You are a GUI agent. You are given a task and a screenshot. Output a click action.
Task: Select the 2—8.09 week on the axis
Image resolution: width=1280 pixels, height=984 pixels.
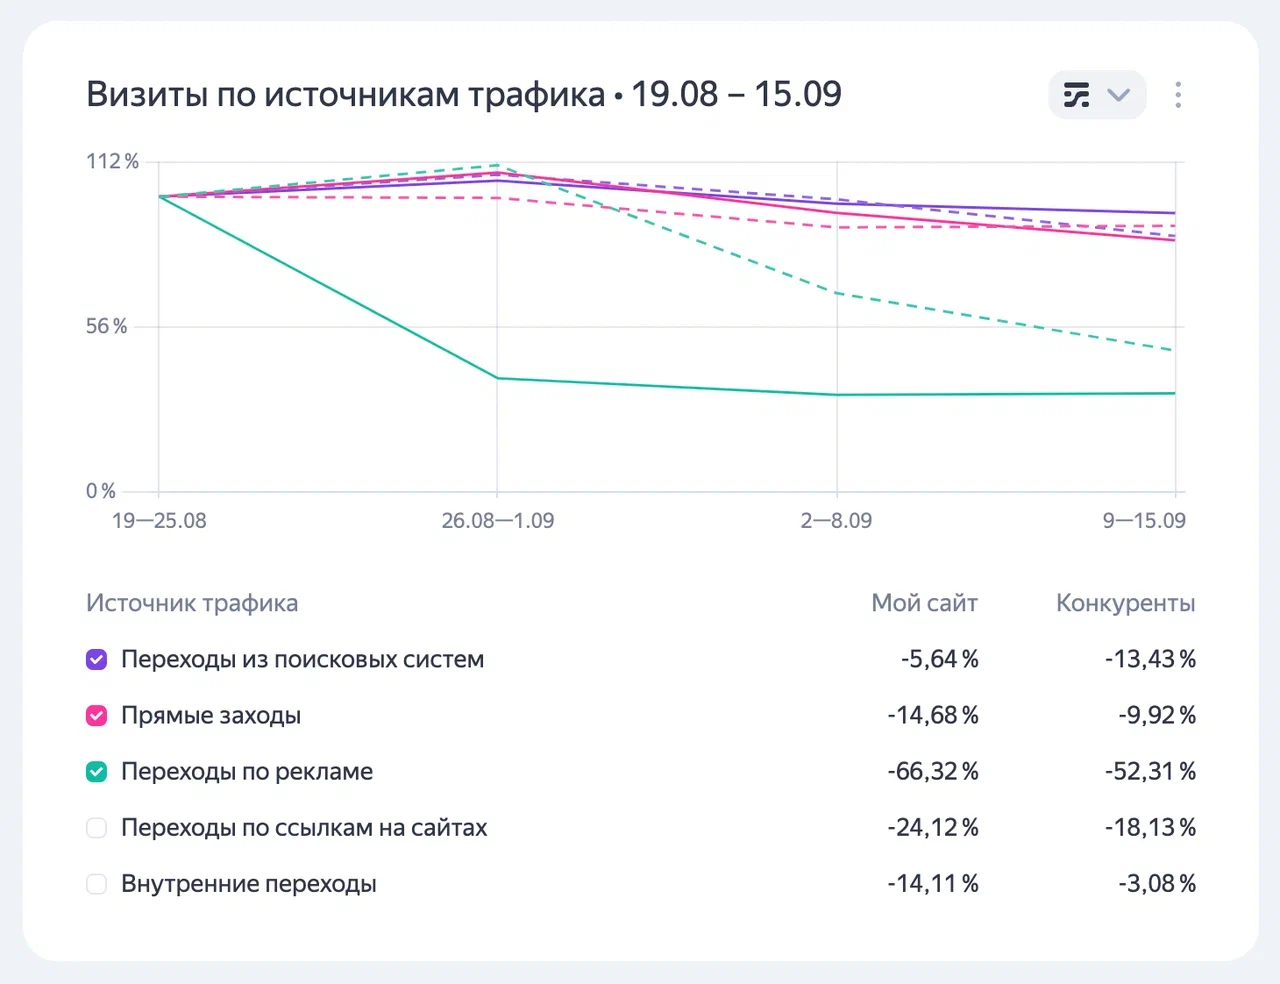click(x=836, y=521)
